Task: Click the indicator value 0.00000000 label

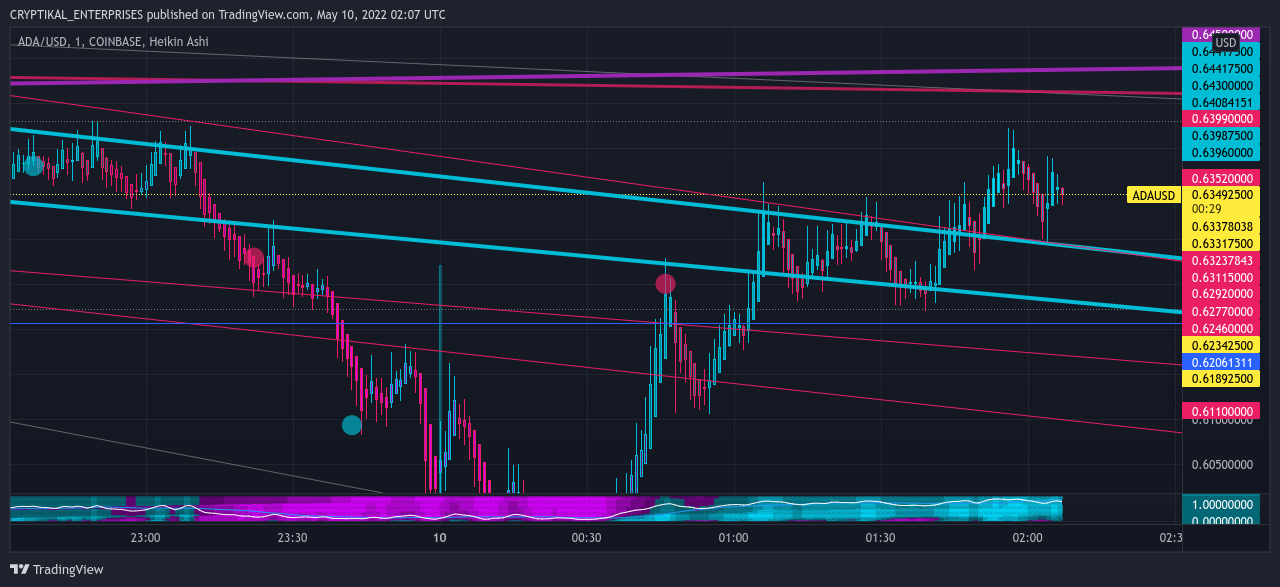Action: tap(1223, 521)
